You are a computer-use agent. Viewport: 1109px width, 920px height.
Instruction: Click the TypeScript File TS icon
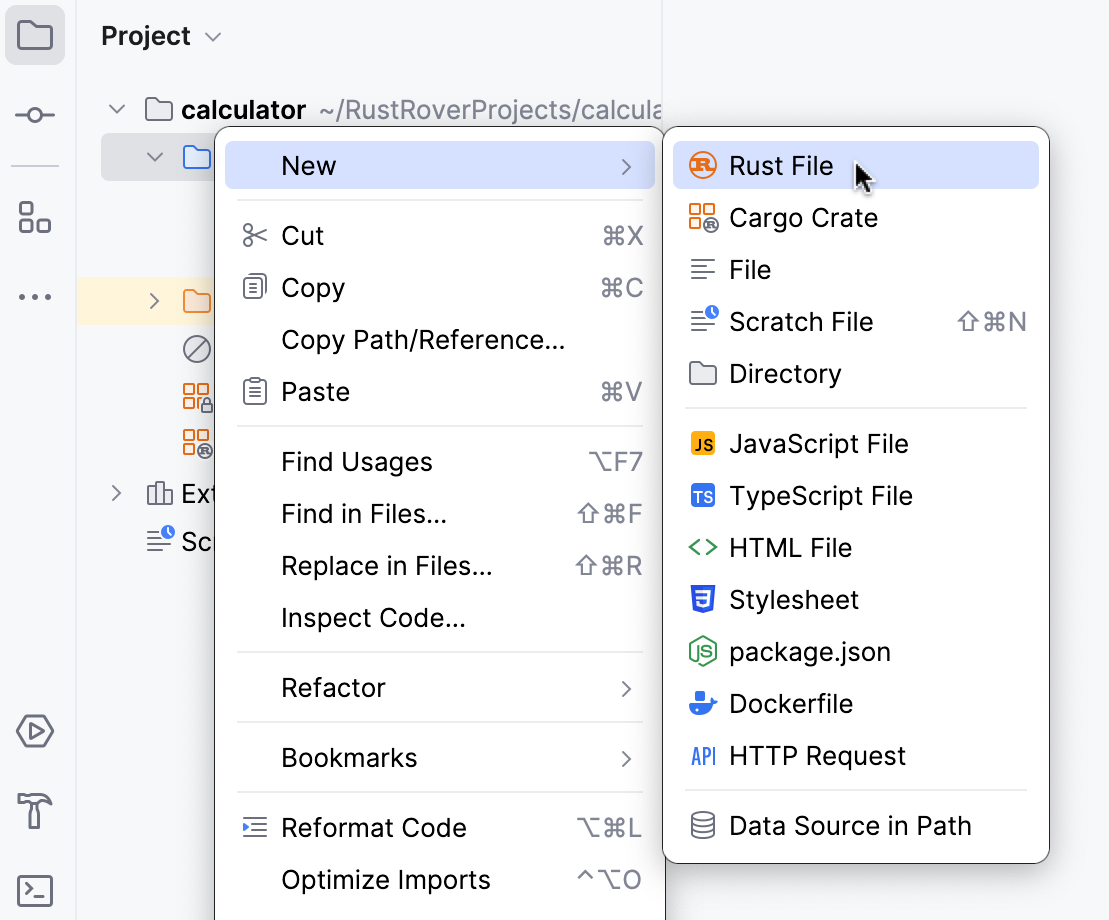(702, 496)
